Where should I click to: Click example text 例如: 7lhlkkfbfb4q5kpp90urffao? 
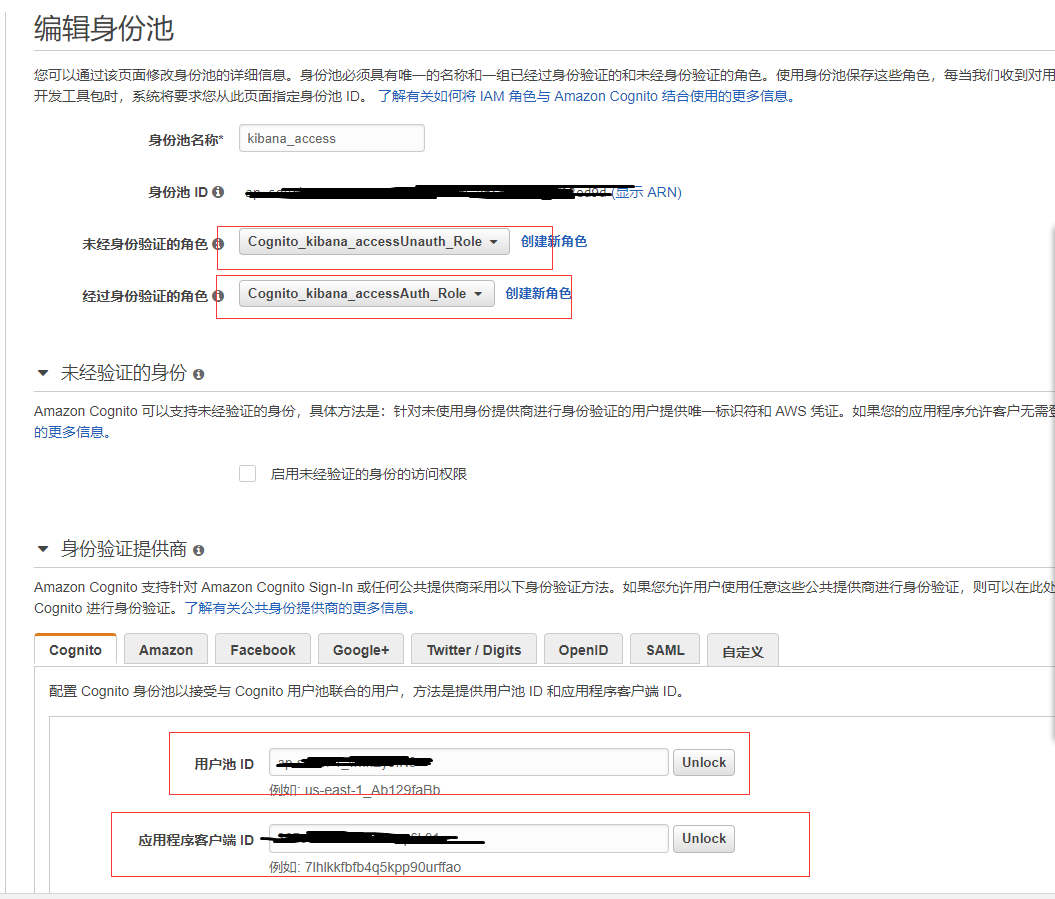(x=365, y=867)
